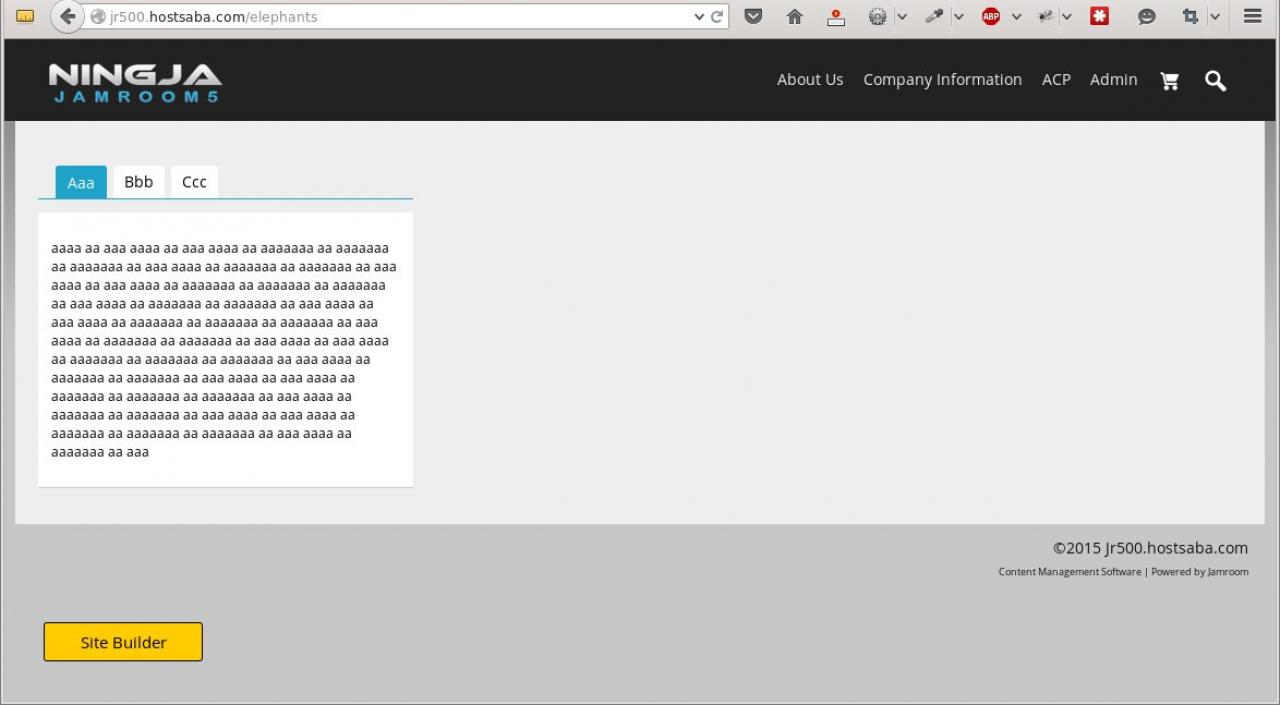Open site search magnifier icon

pyautogui.click(x=1215, y=81)
